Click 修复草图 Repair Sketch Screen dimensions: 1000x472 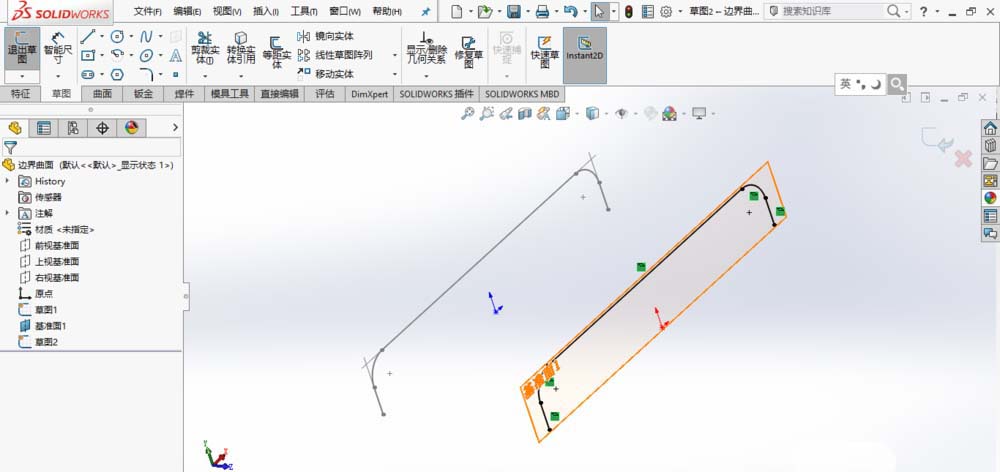pyautogui.click(x=469, y=52)
